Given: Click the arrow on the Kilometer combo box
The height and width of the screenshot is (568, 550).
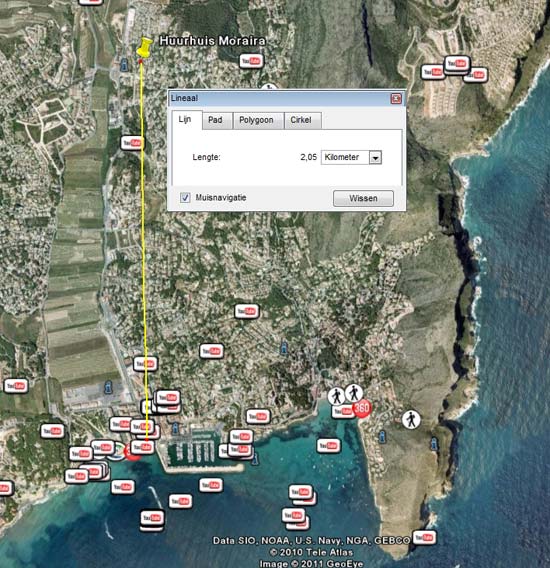Looking at the screenshot, I should click(x=375, y=158).
